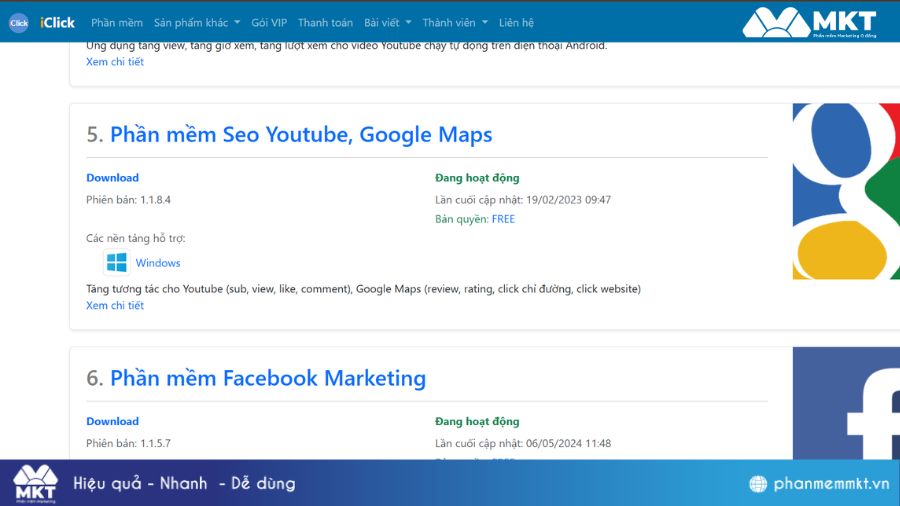Click Đang hoạt động status for Facebook Marketing
The image size is (900, 506).
477,421
